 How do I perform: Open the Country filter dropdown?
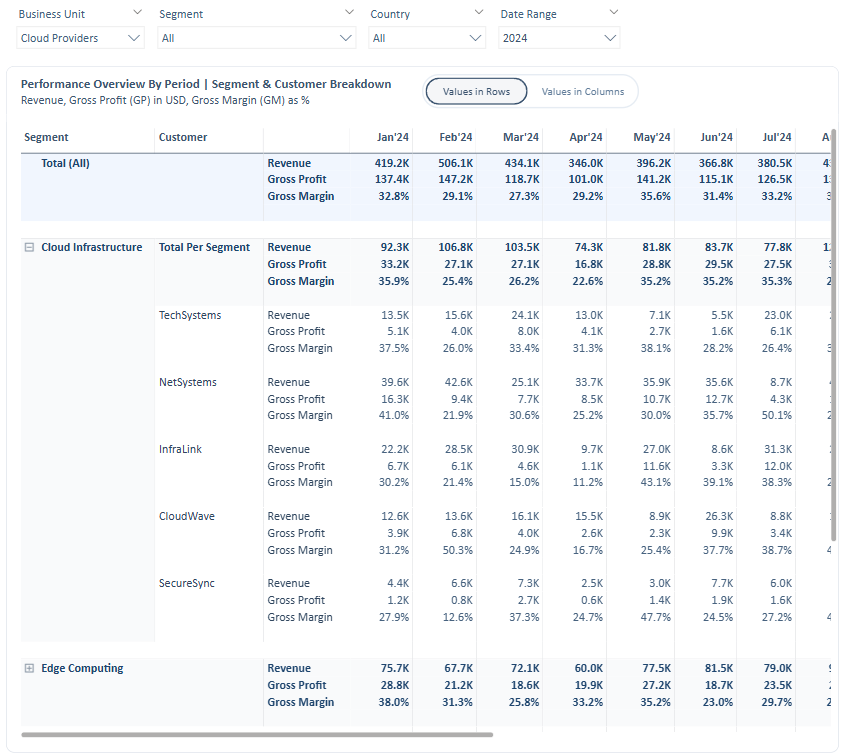click(427, 38)
